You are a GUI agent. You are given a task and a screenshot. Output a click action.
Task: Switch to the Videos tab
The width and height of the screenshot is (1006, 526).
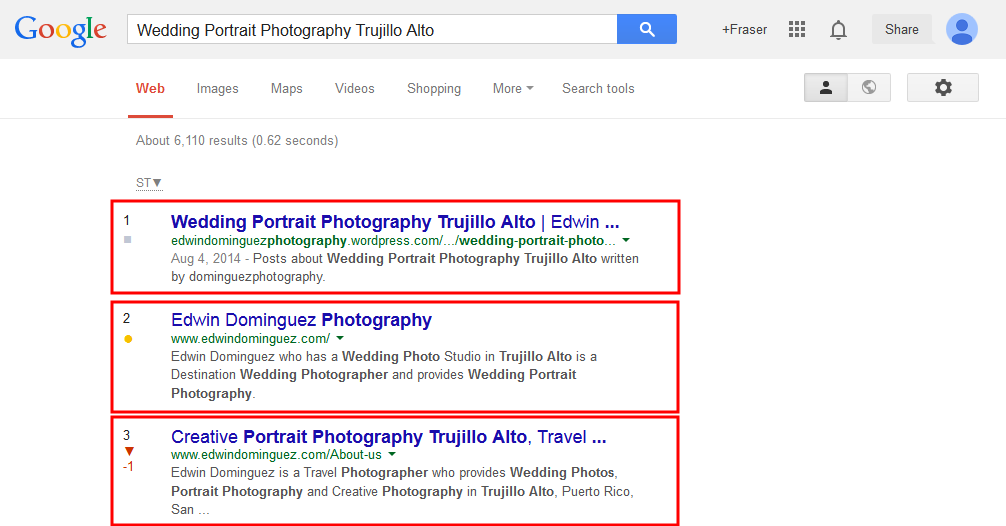point(355,89)
